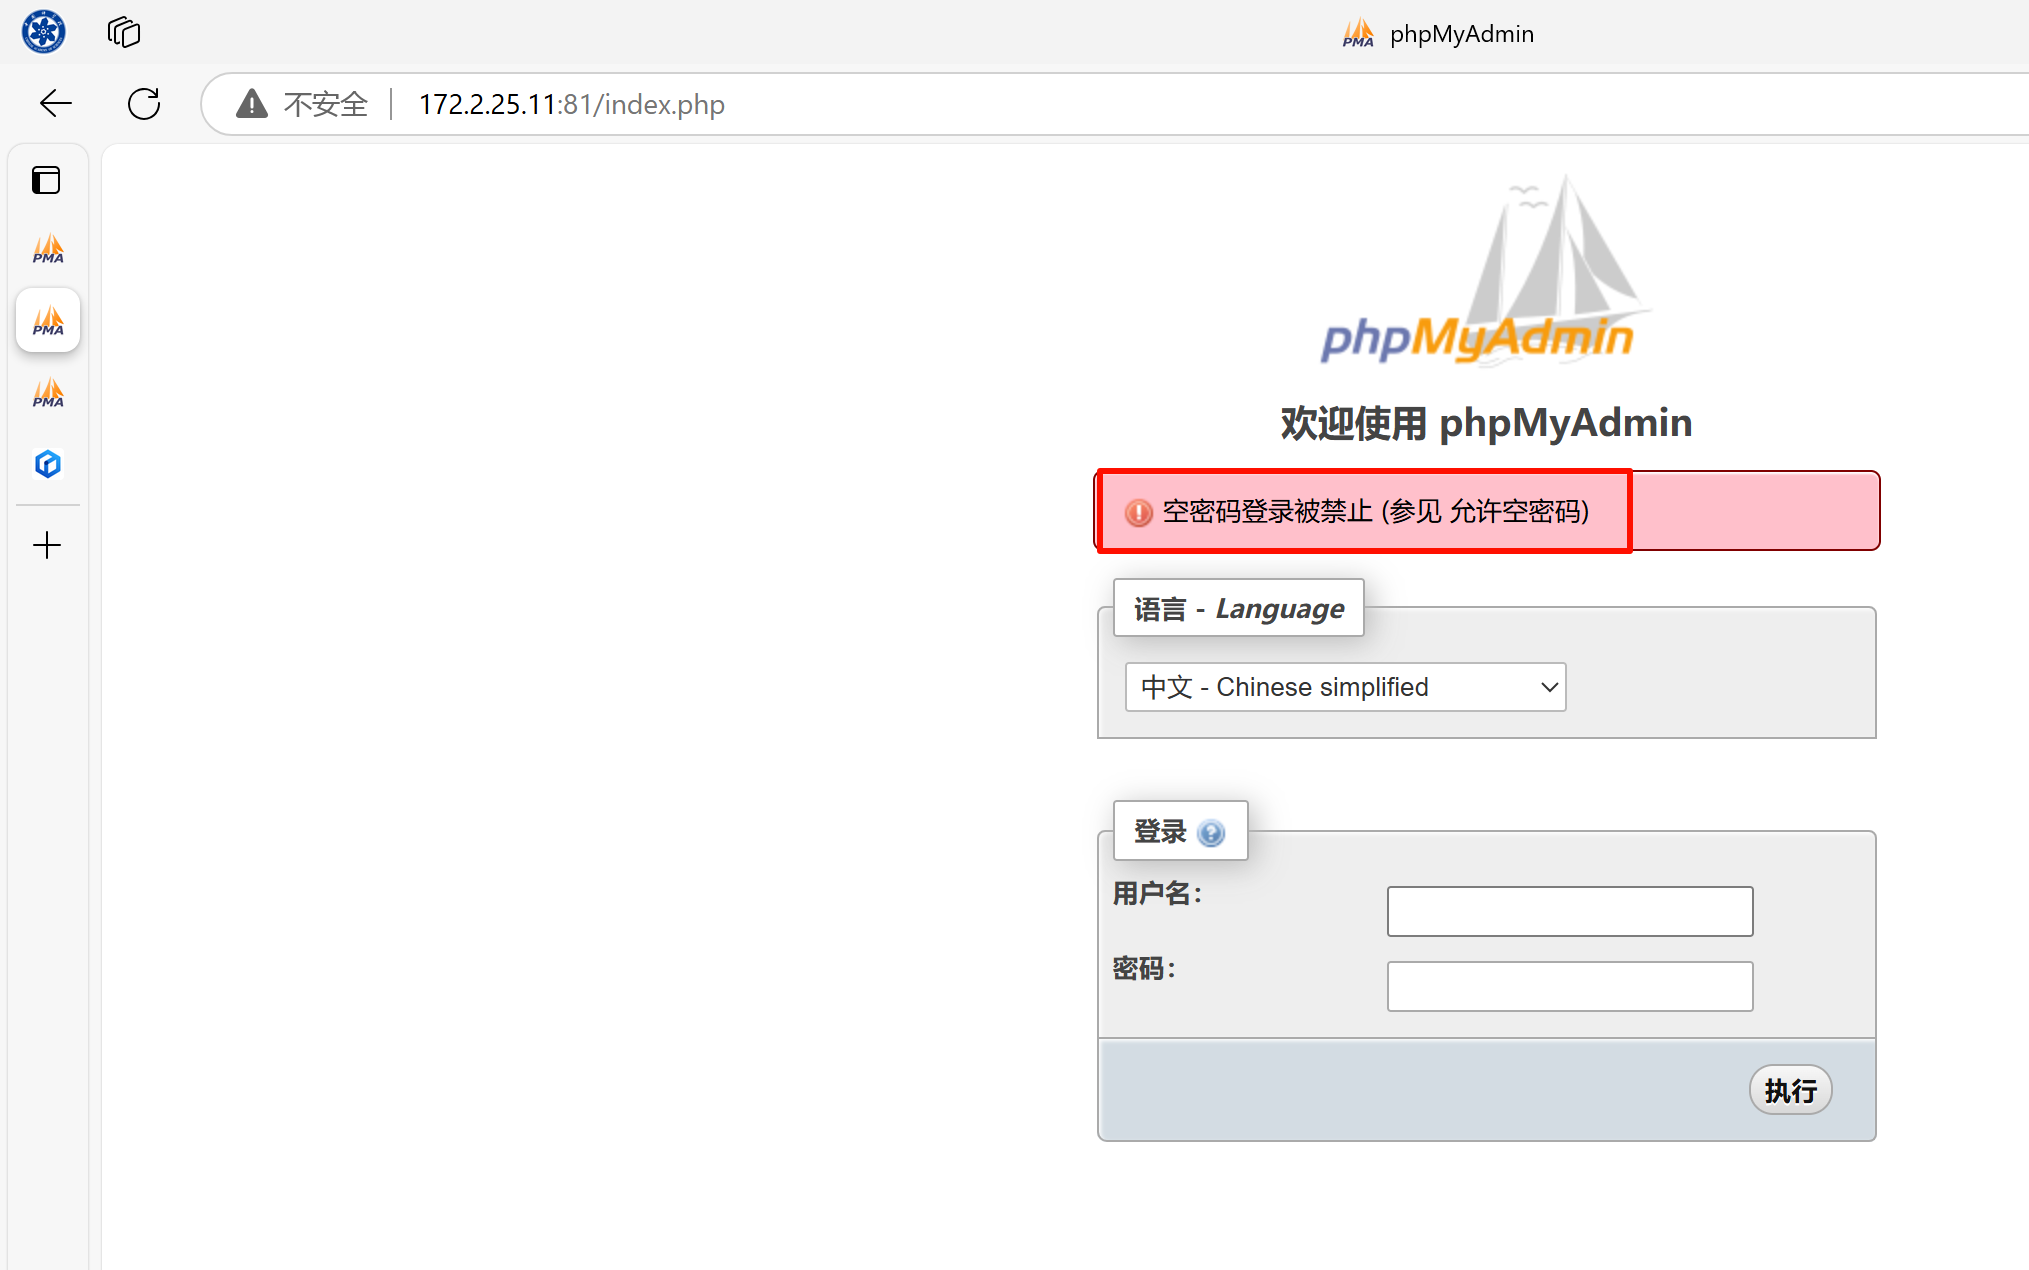
Task: Expand the Chinese simplified language dropdown
Action: pyautogui.click(x=1345, y=687)
